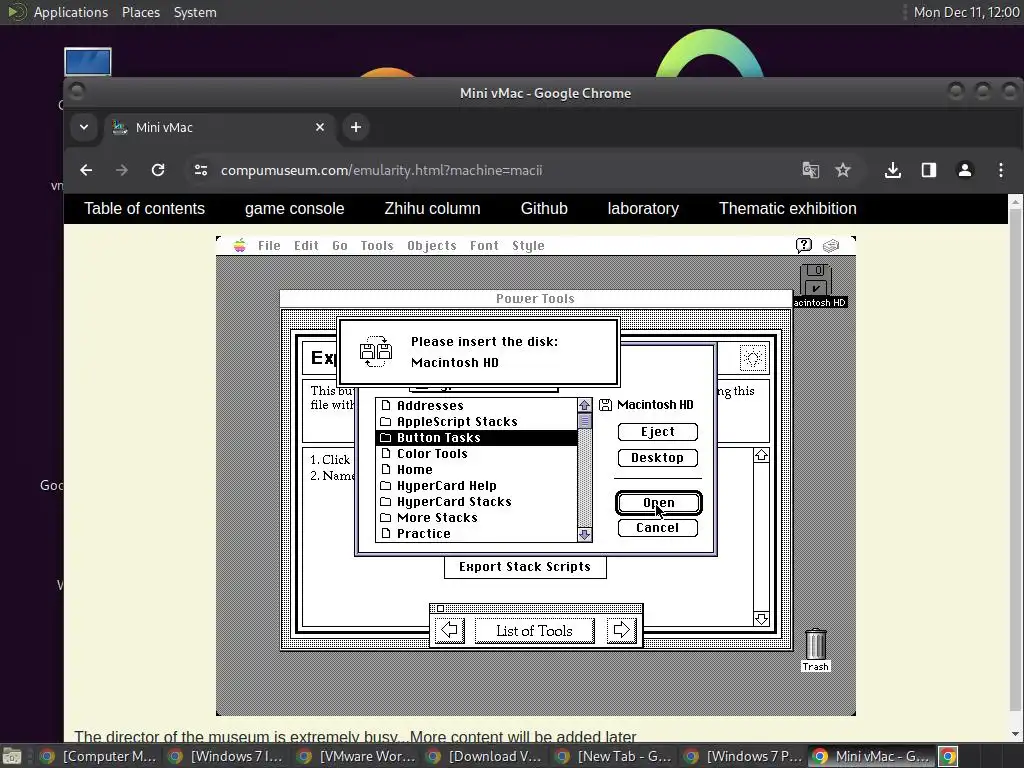
Task: Open the Font menu
Action: (x=484, y=246)
